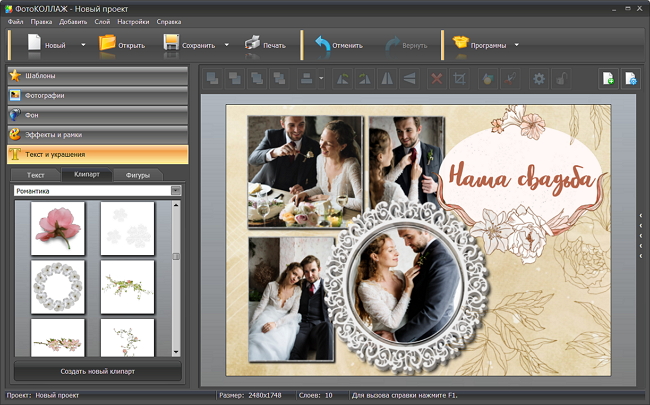Viewport: 650px width, 405px height.
Task: Click the Размер: 2480x1748 status entry
Action: (x=250, y=395)
